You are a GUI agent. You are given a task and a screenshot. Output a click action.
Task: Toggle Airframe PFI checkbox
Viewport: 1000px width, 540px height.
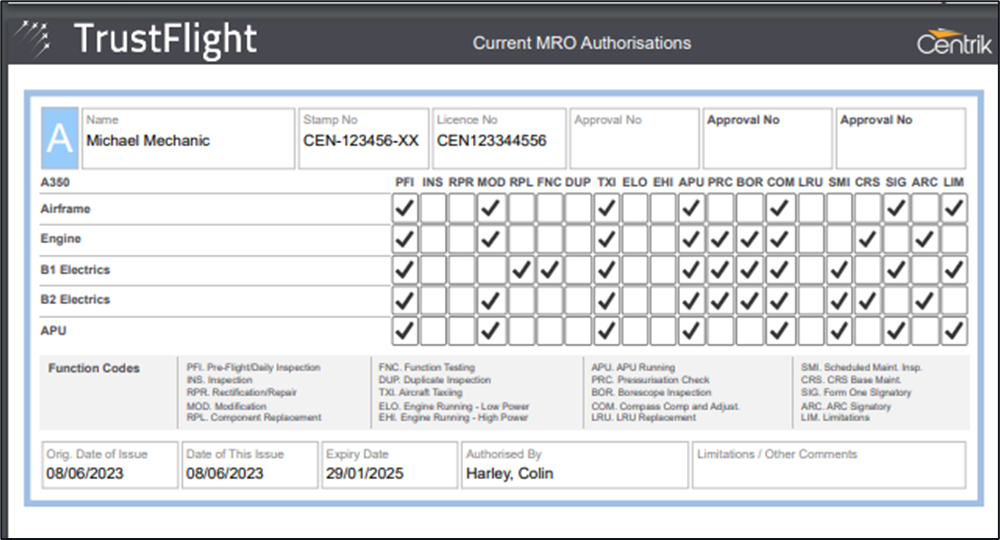click(404, 209)
